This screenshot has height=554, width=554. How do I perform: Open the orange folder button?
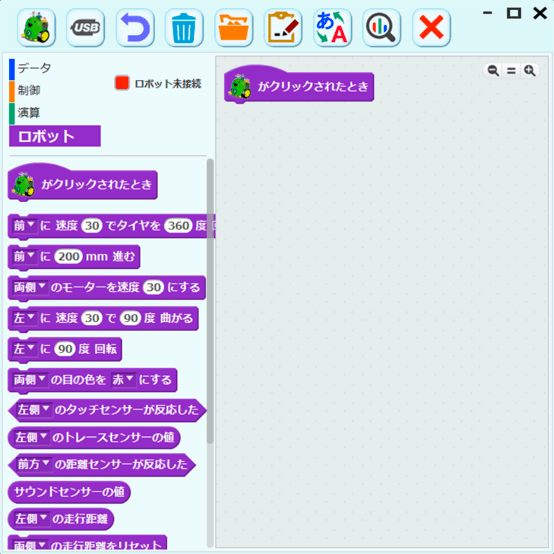click(x=234, y=28)
